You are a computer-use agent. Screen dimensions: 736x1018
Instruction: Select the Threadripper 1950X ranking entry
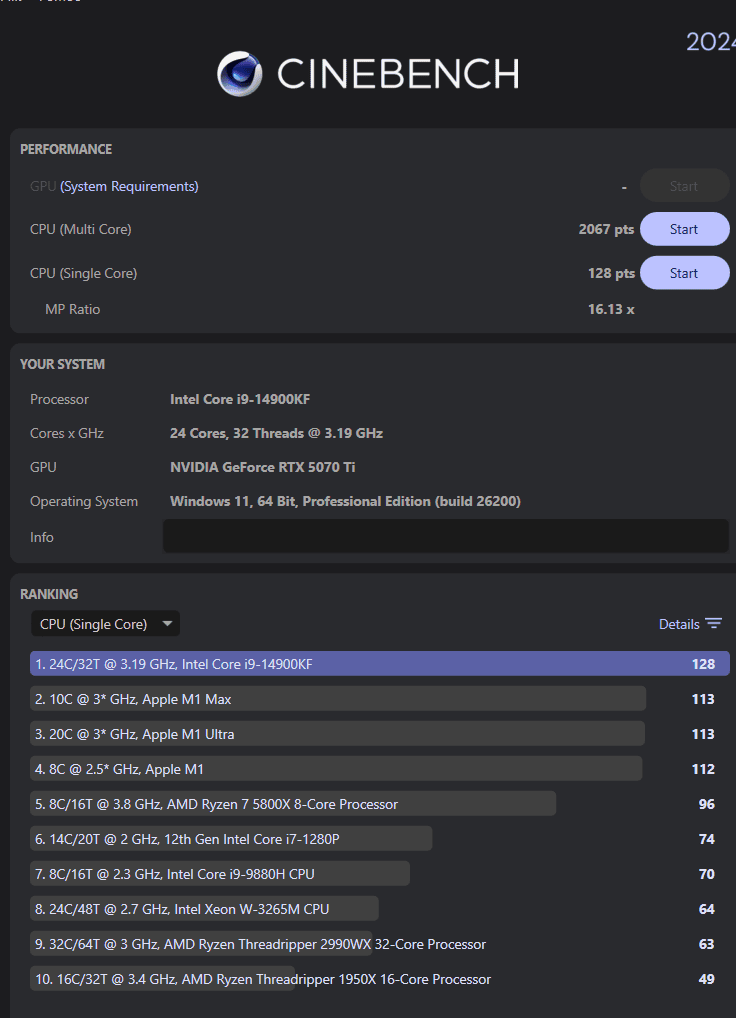click(x=262, y=980)
